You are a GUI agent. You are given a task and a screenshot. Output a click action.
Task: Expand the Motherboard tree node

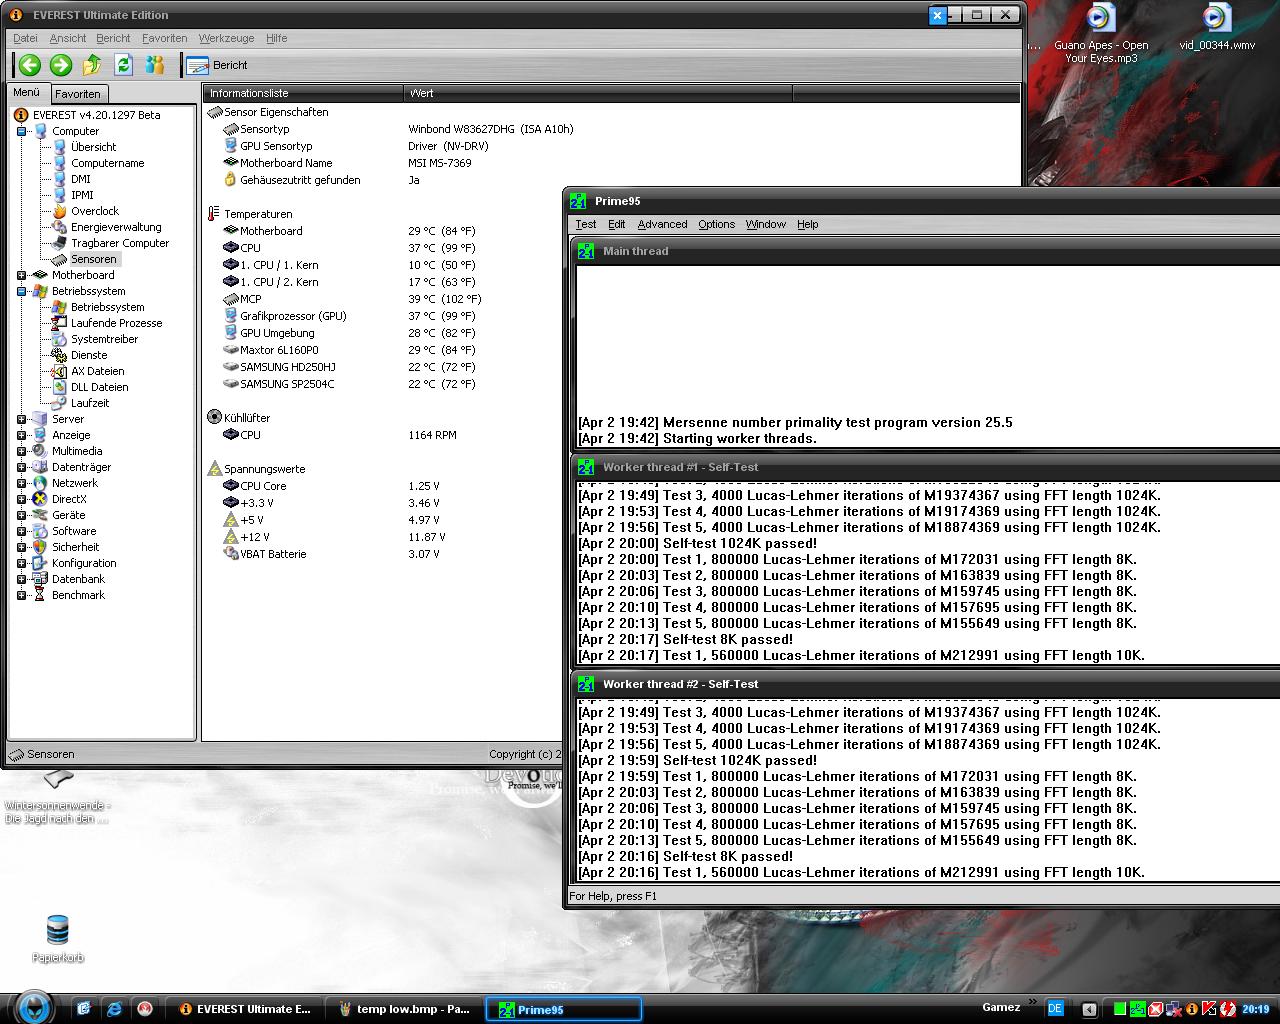21,275
